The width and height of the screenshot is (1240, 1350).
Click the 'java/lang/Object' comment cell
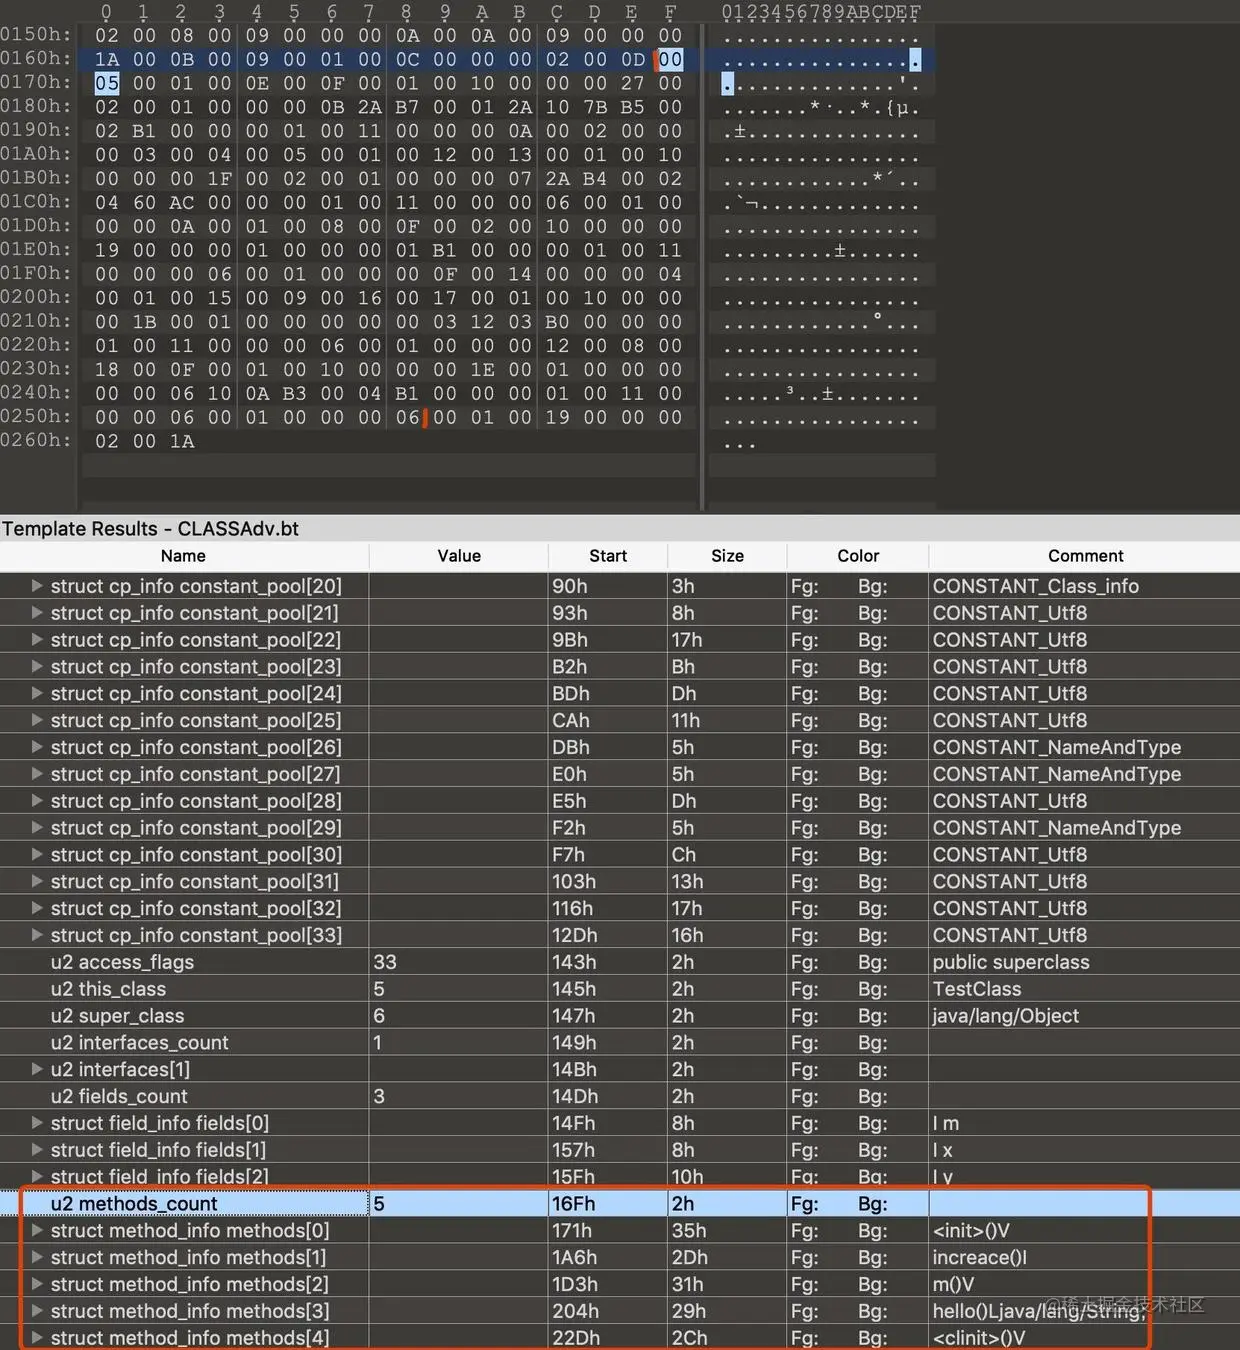pos(1006,1016)
